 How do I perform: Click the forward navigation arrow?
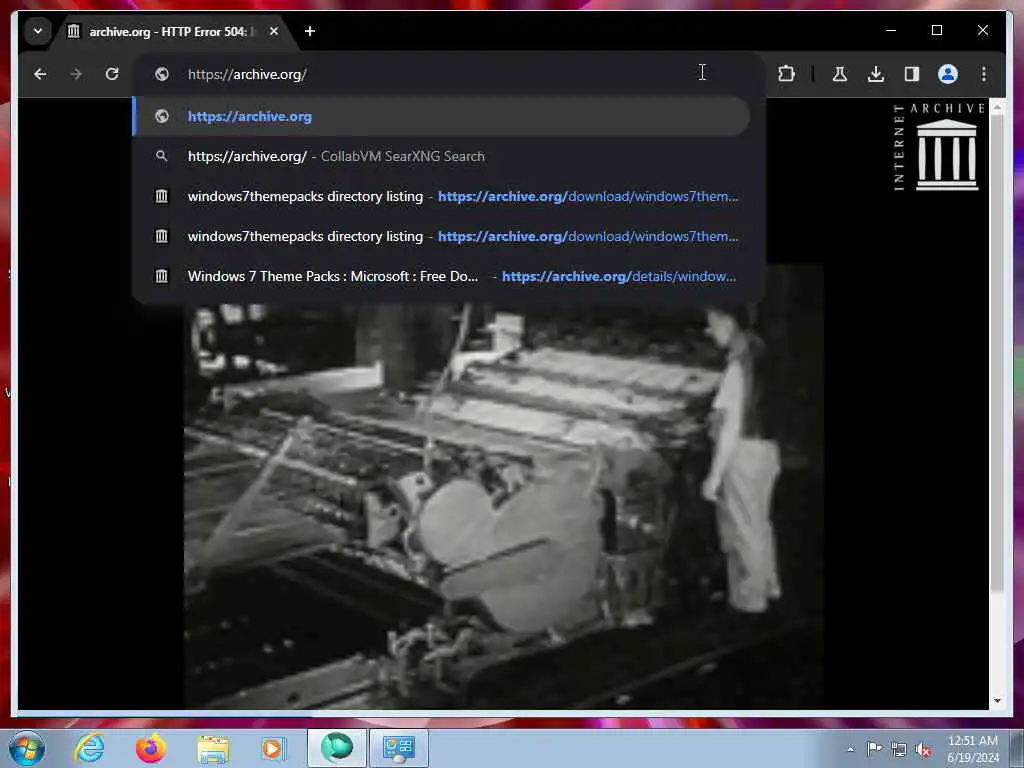76,74
